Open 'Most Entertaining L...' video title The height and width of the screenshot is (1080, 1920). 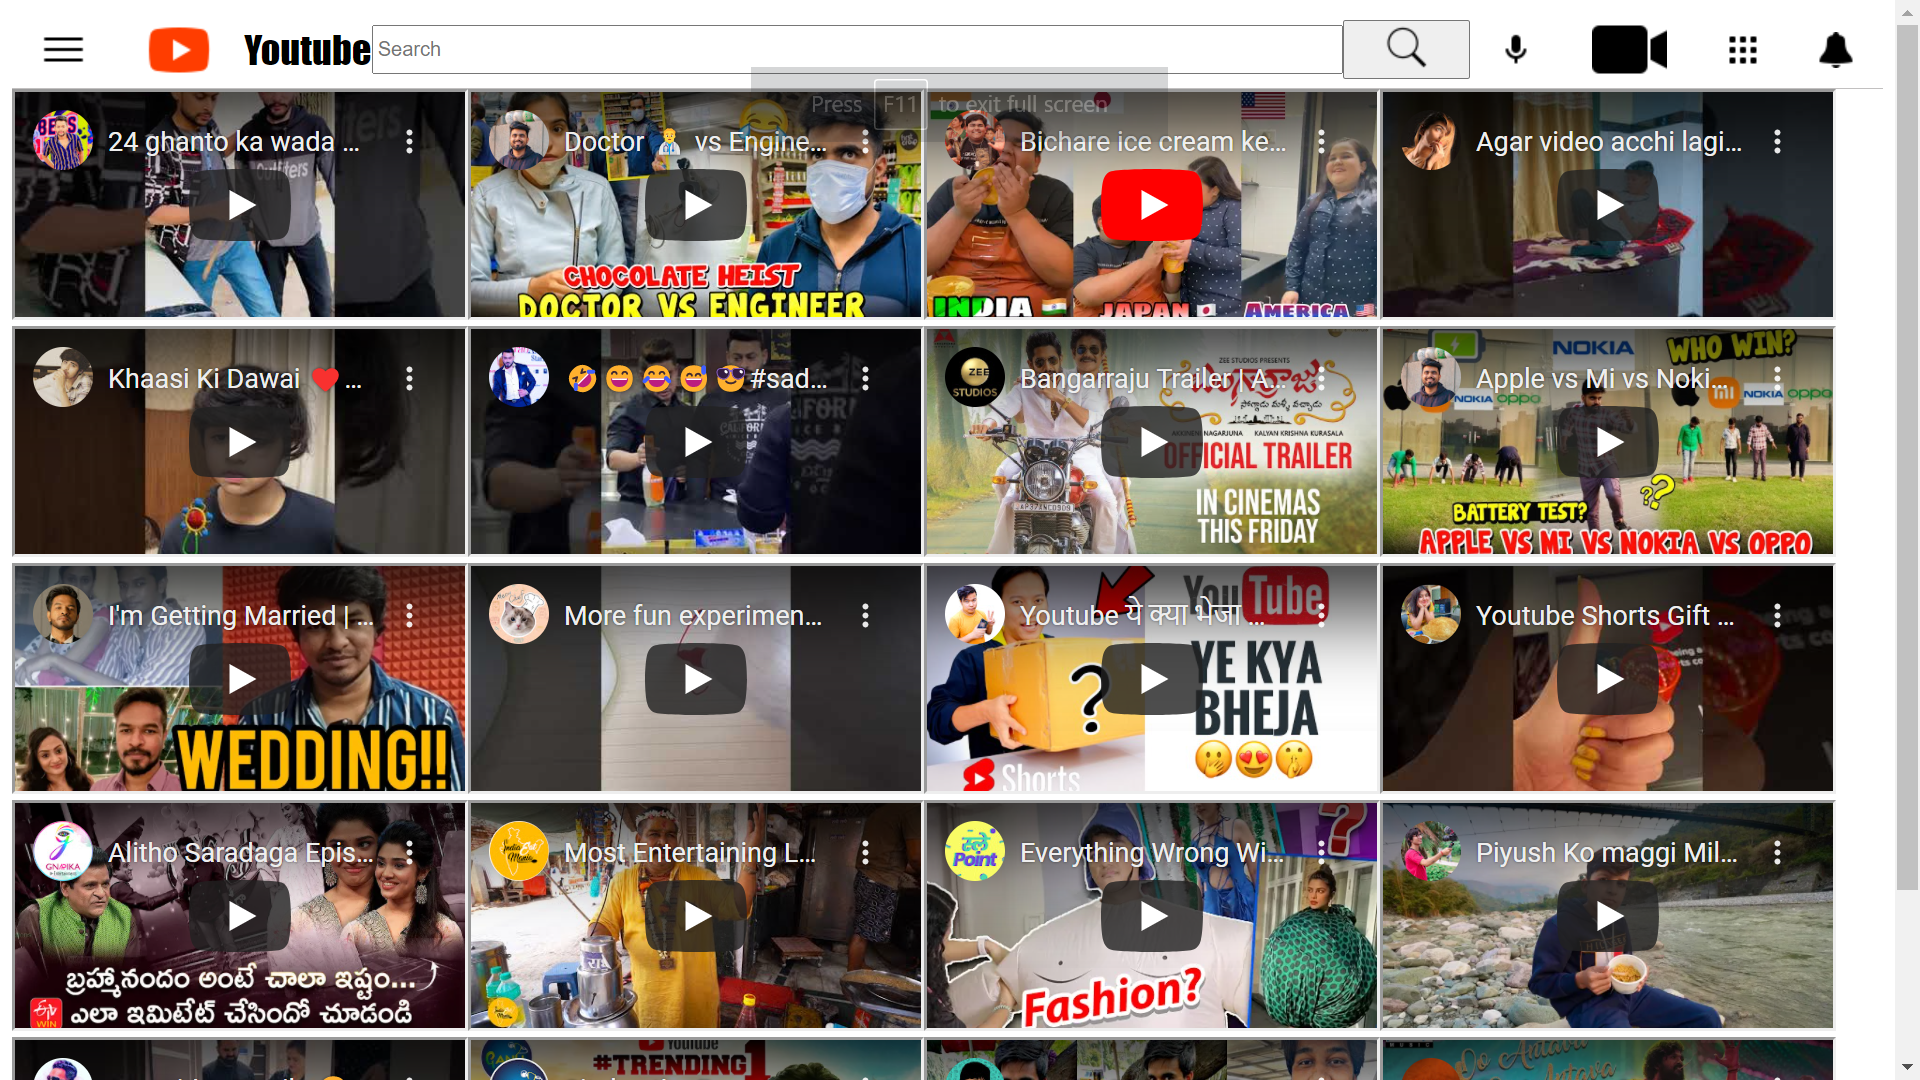coord(689,853)
